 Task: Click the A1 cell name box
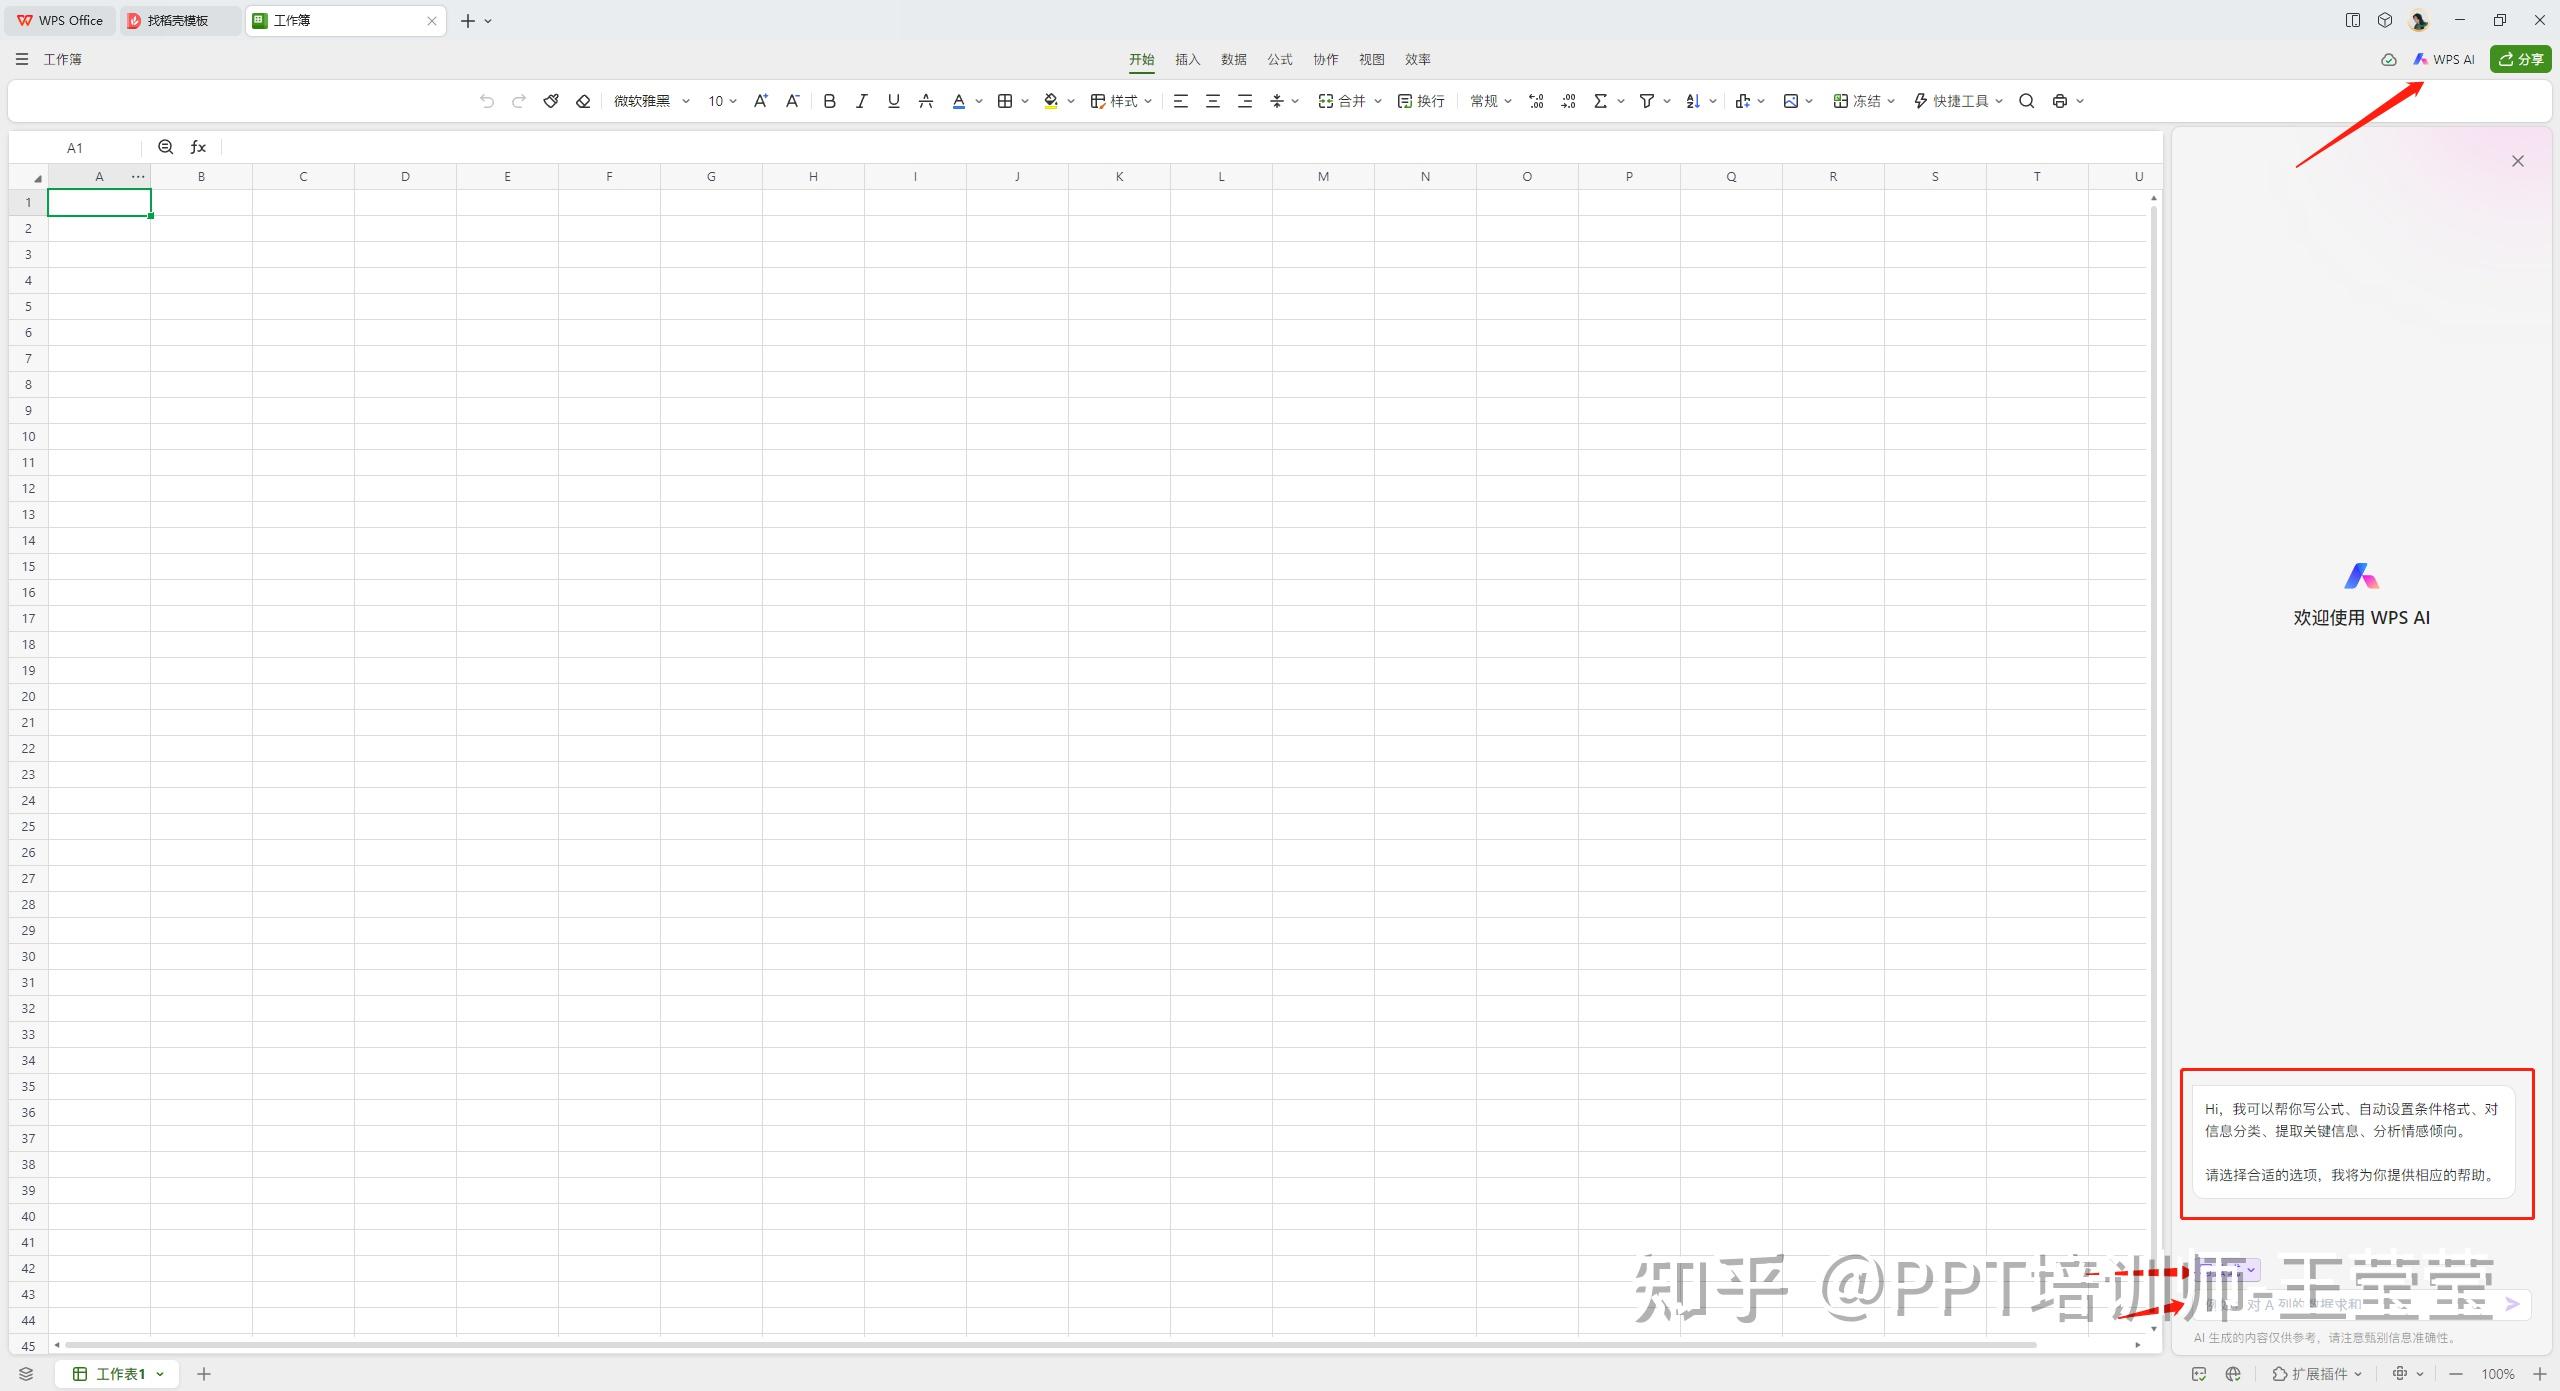click(75, 148)
